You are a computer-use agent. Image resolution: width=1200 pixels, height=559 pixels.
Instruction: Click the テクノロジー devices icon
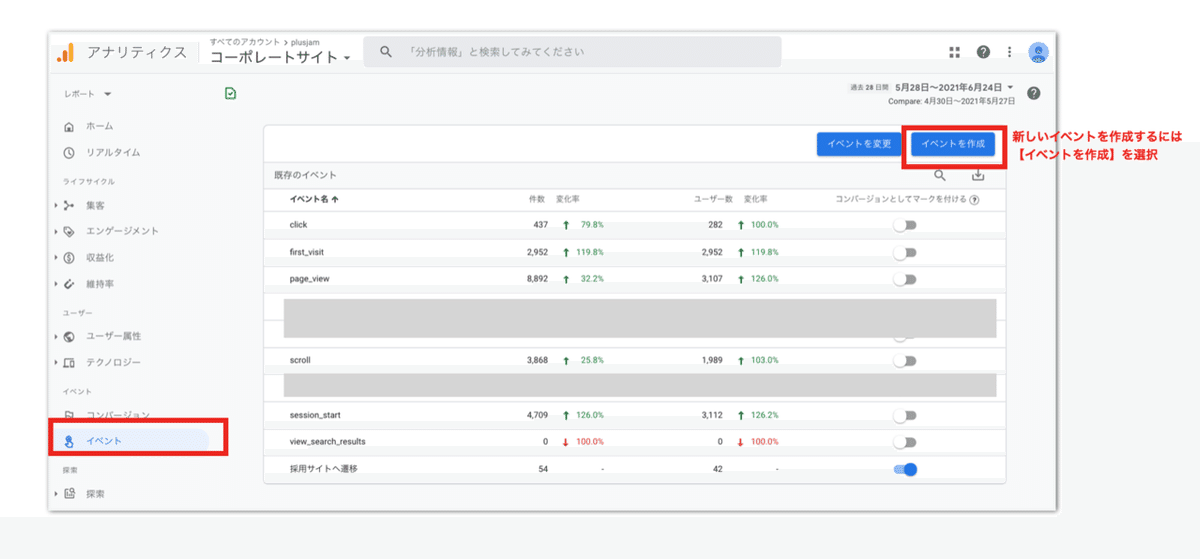pos(69,362)
